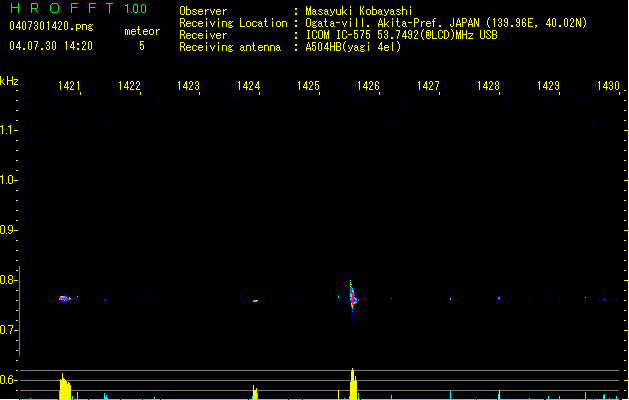Click the yellow intensity bar near 1424
629x400 pixels.
(255, 392)
